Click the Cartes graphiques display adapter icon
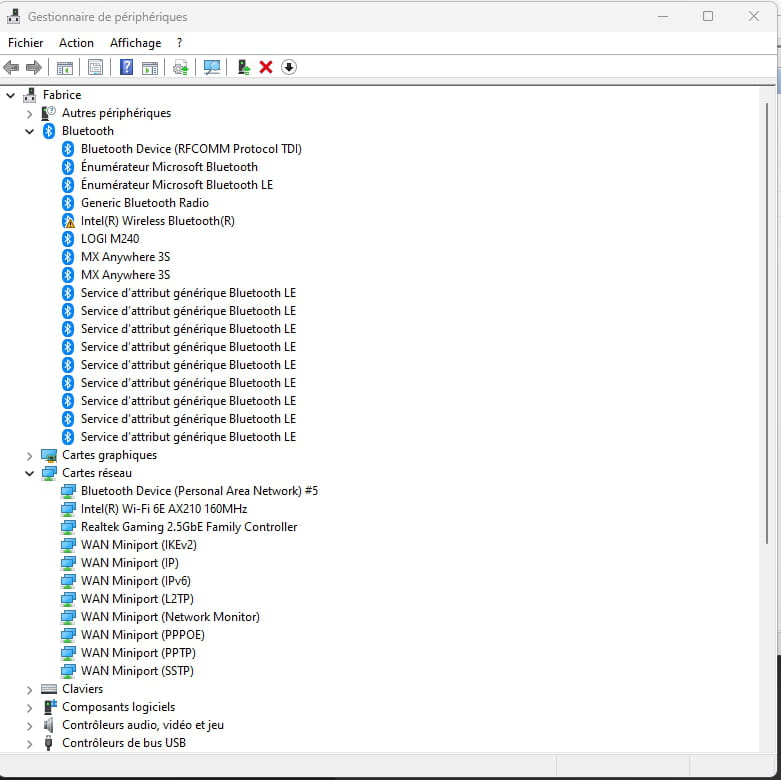 [49, 455]
